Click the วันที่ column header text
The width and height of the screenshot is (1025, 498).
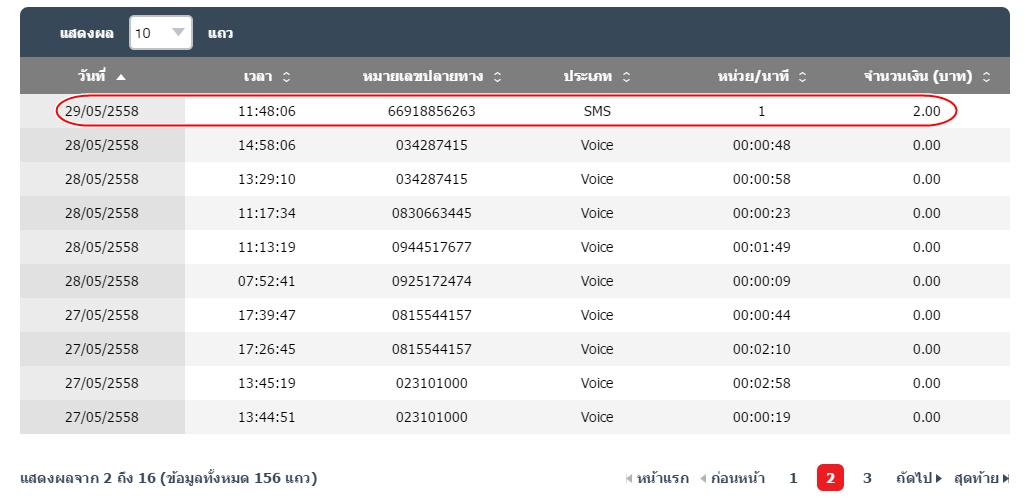92,77
